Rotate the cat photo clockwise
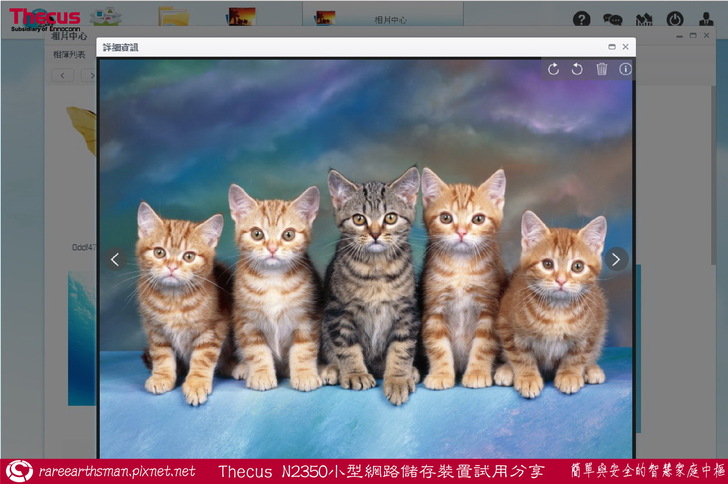 click(x=554, y=69)
